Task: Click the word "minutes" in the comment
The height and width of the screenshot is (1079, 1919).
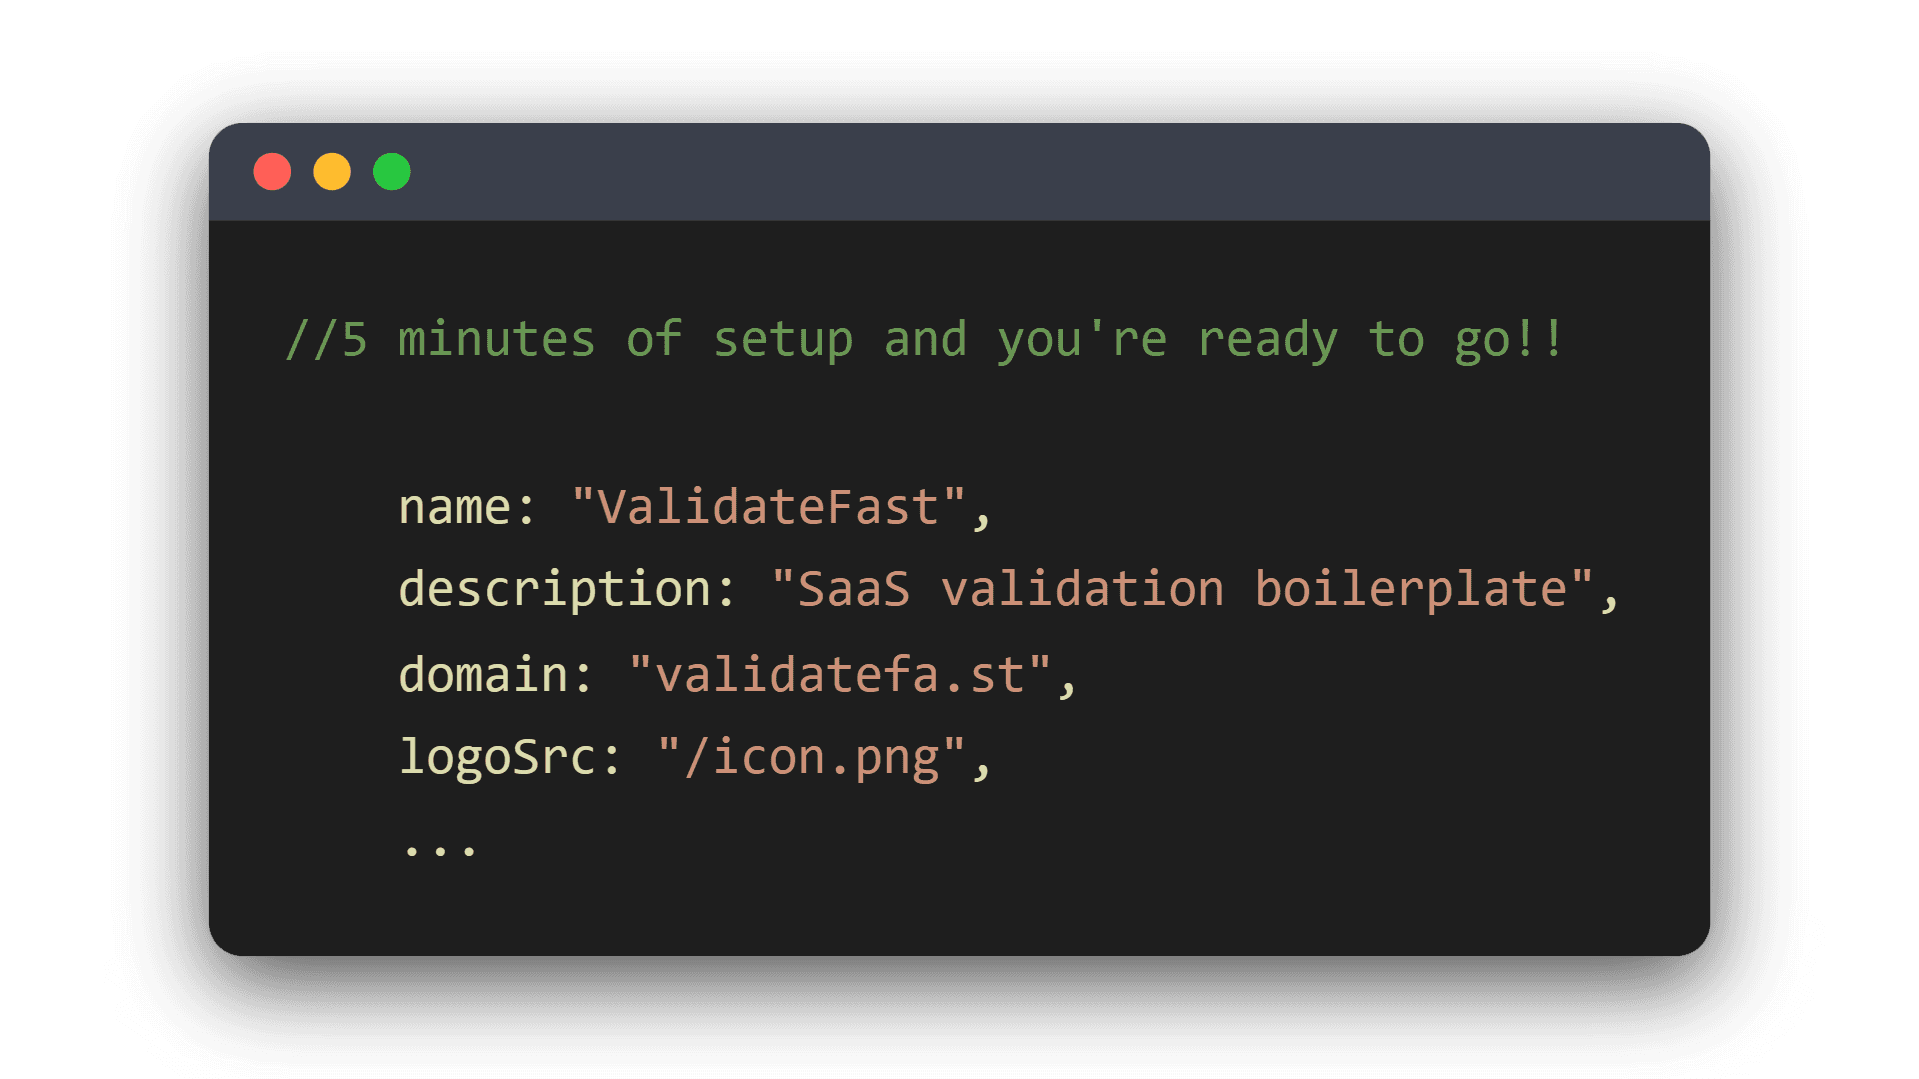Action: click(x=496, y=340)
